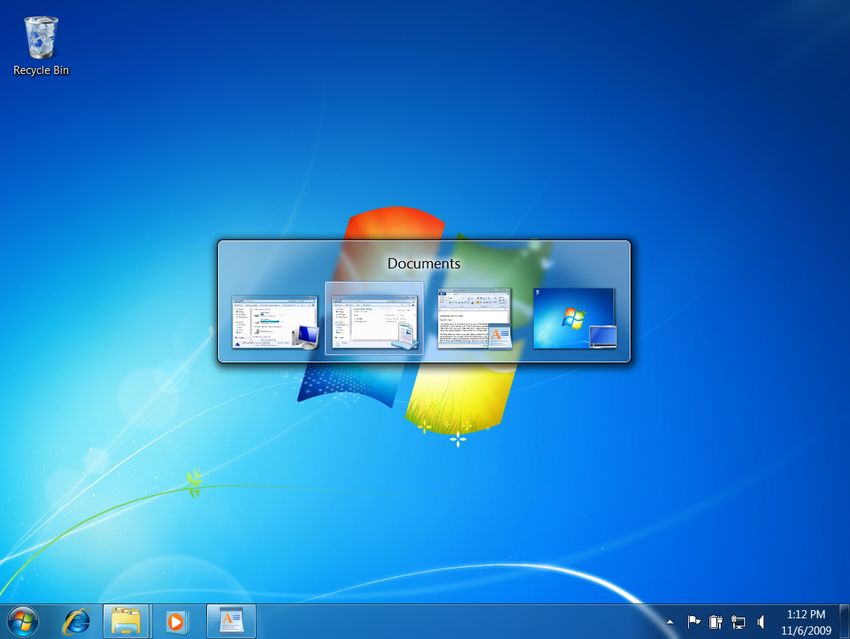Launch Internet Explorer from the taskbar
850x639 pixels.
[76, 622]
